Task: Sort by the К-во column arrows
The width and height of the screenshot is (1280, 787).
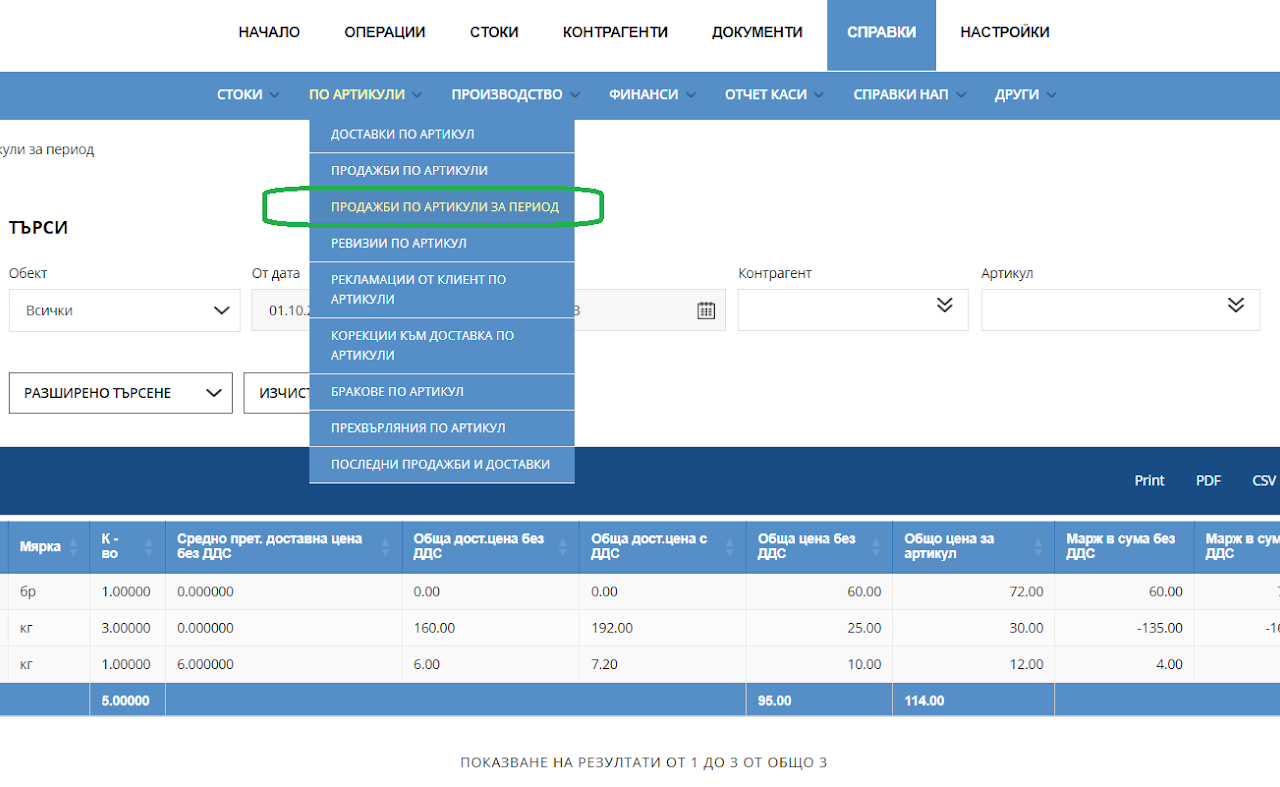Action: pyautogui.click(x=150, y=547)
